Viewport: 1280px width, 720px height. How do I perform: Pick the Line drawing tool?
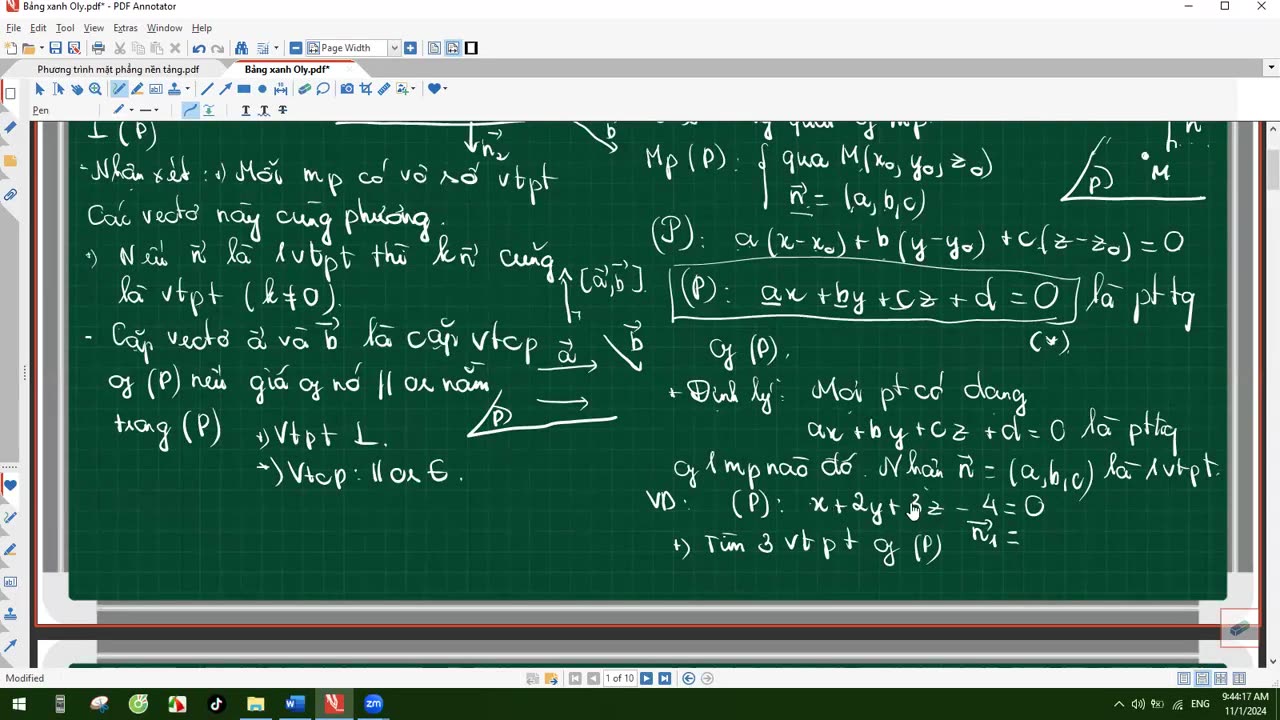tap(207, 89)
